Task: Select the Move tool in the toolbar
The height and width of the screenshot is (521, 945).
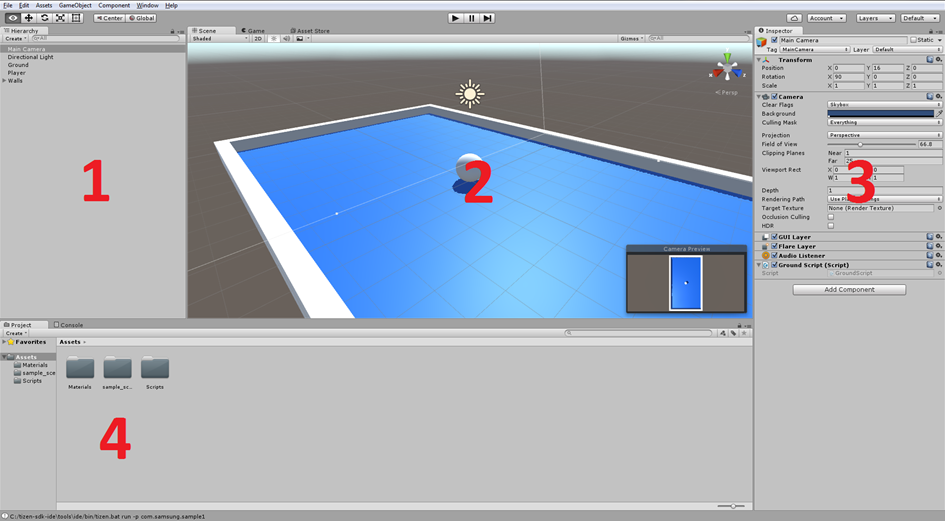Action: pos(28,18)
